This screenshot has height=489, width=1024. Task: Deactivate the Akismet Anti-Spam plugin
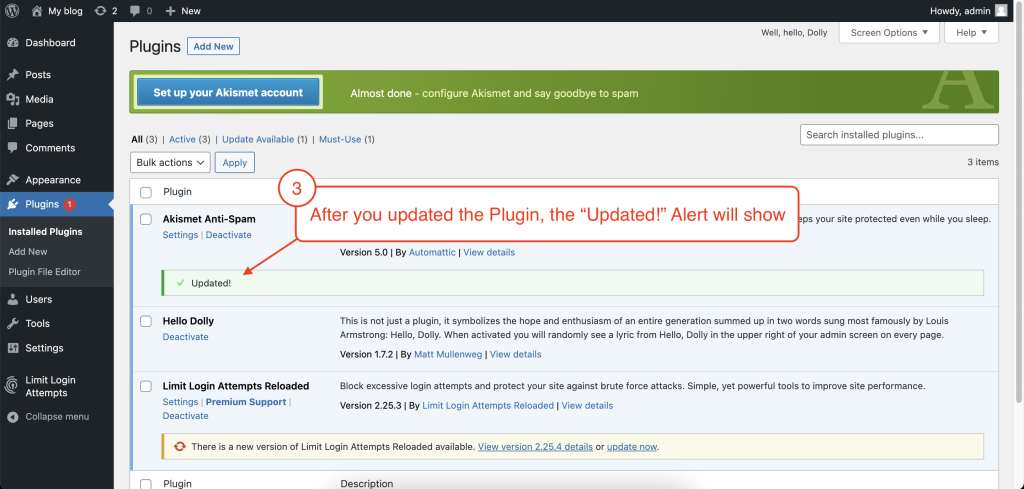click(229, 234)
